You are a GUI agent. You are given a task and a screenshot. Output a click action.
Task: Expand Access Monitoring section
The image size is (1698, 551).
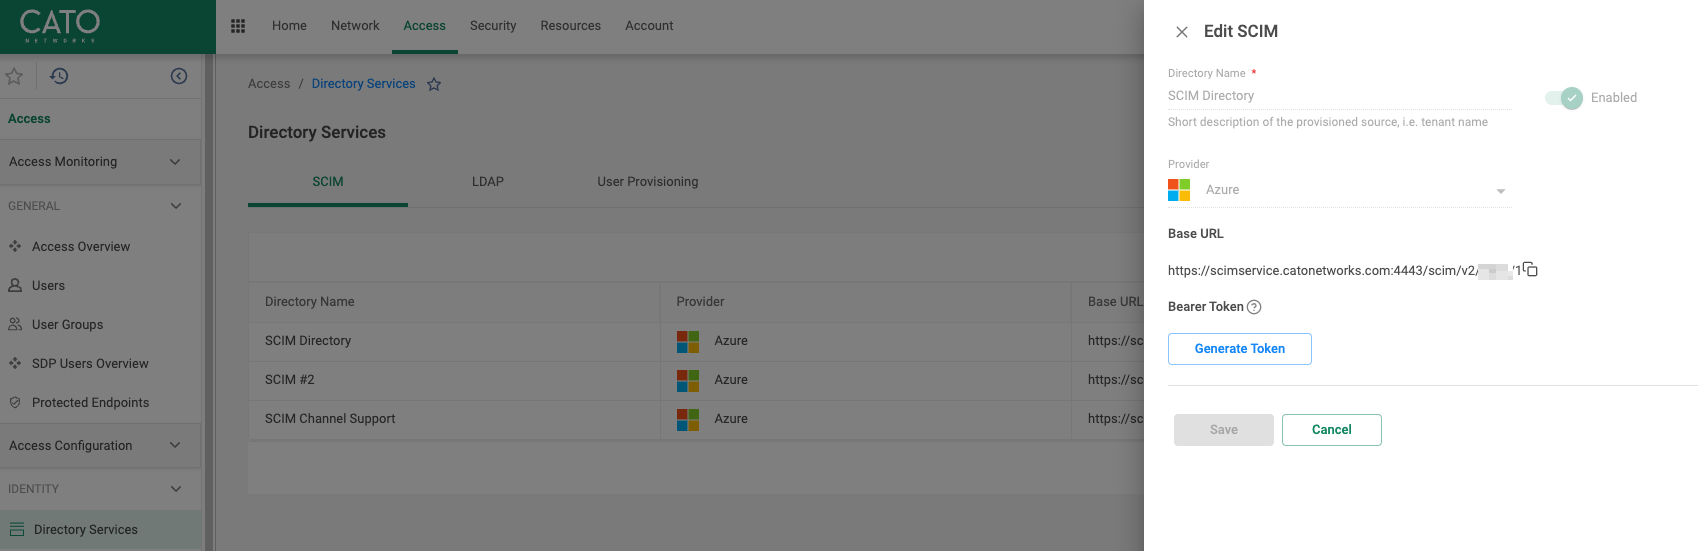pyautogui.click(x=100, y=162)
